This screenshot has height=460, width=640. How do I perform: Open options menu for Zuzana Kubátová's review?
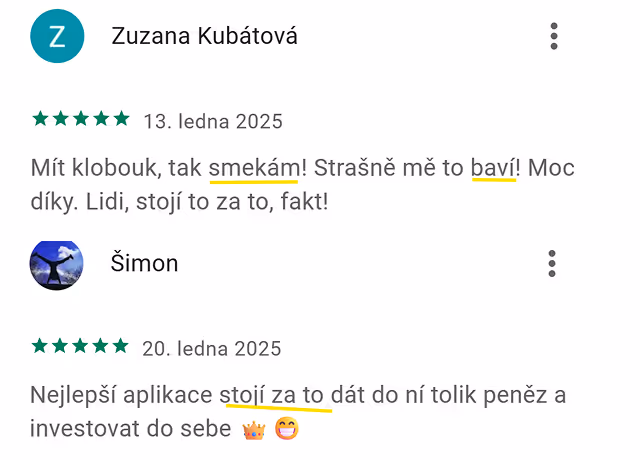pyautogui.click(x=553, y=36)
